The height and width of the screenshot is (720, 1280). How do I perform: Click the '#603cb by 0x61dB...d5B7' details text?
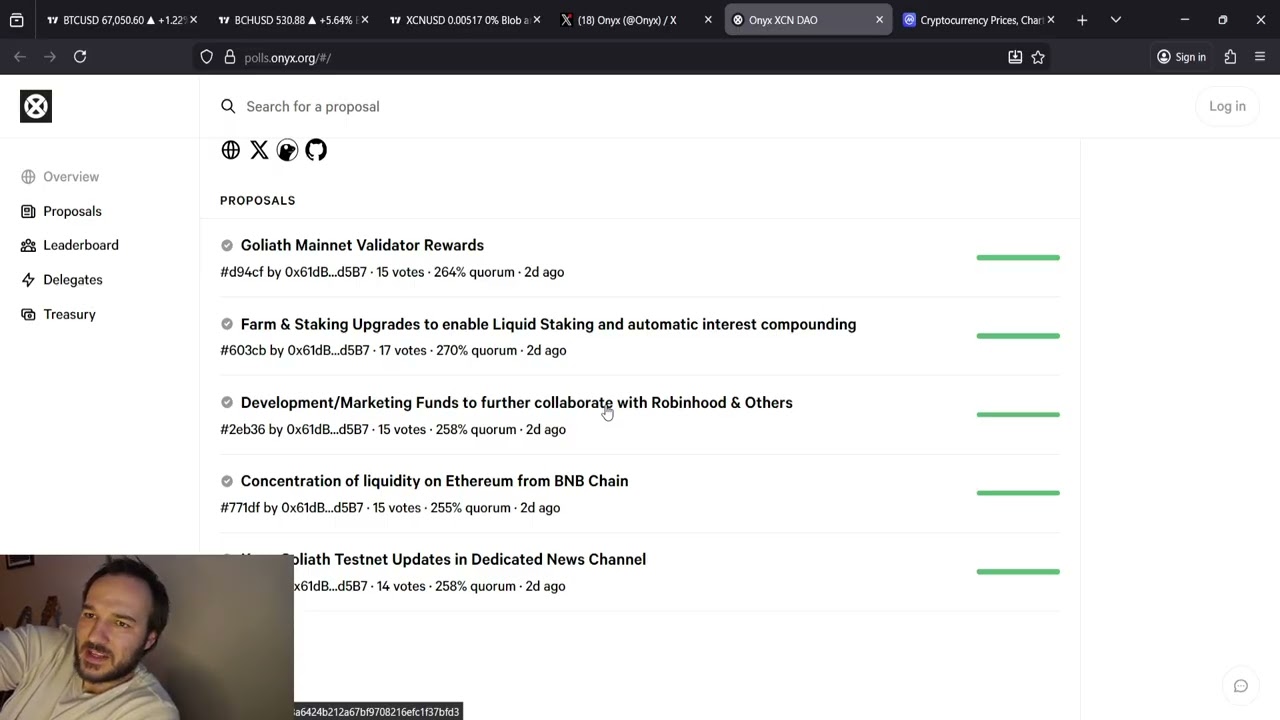click(x=295, y=350)
